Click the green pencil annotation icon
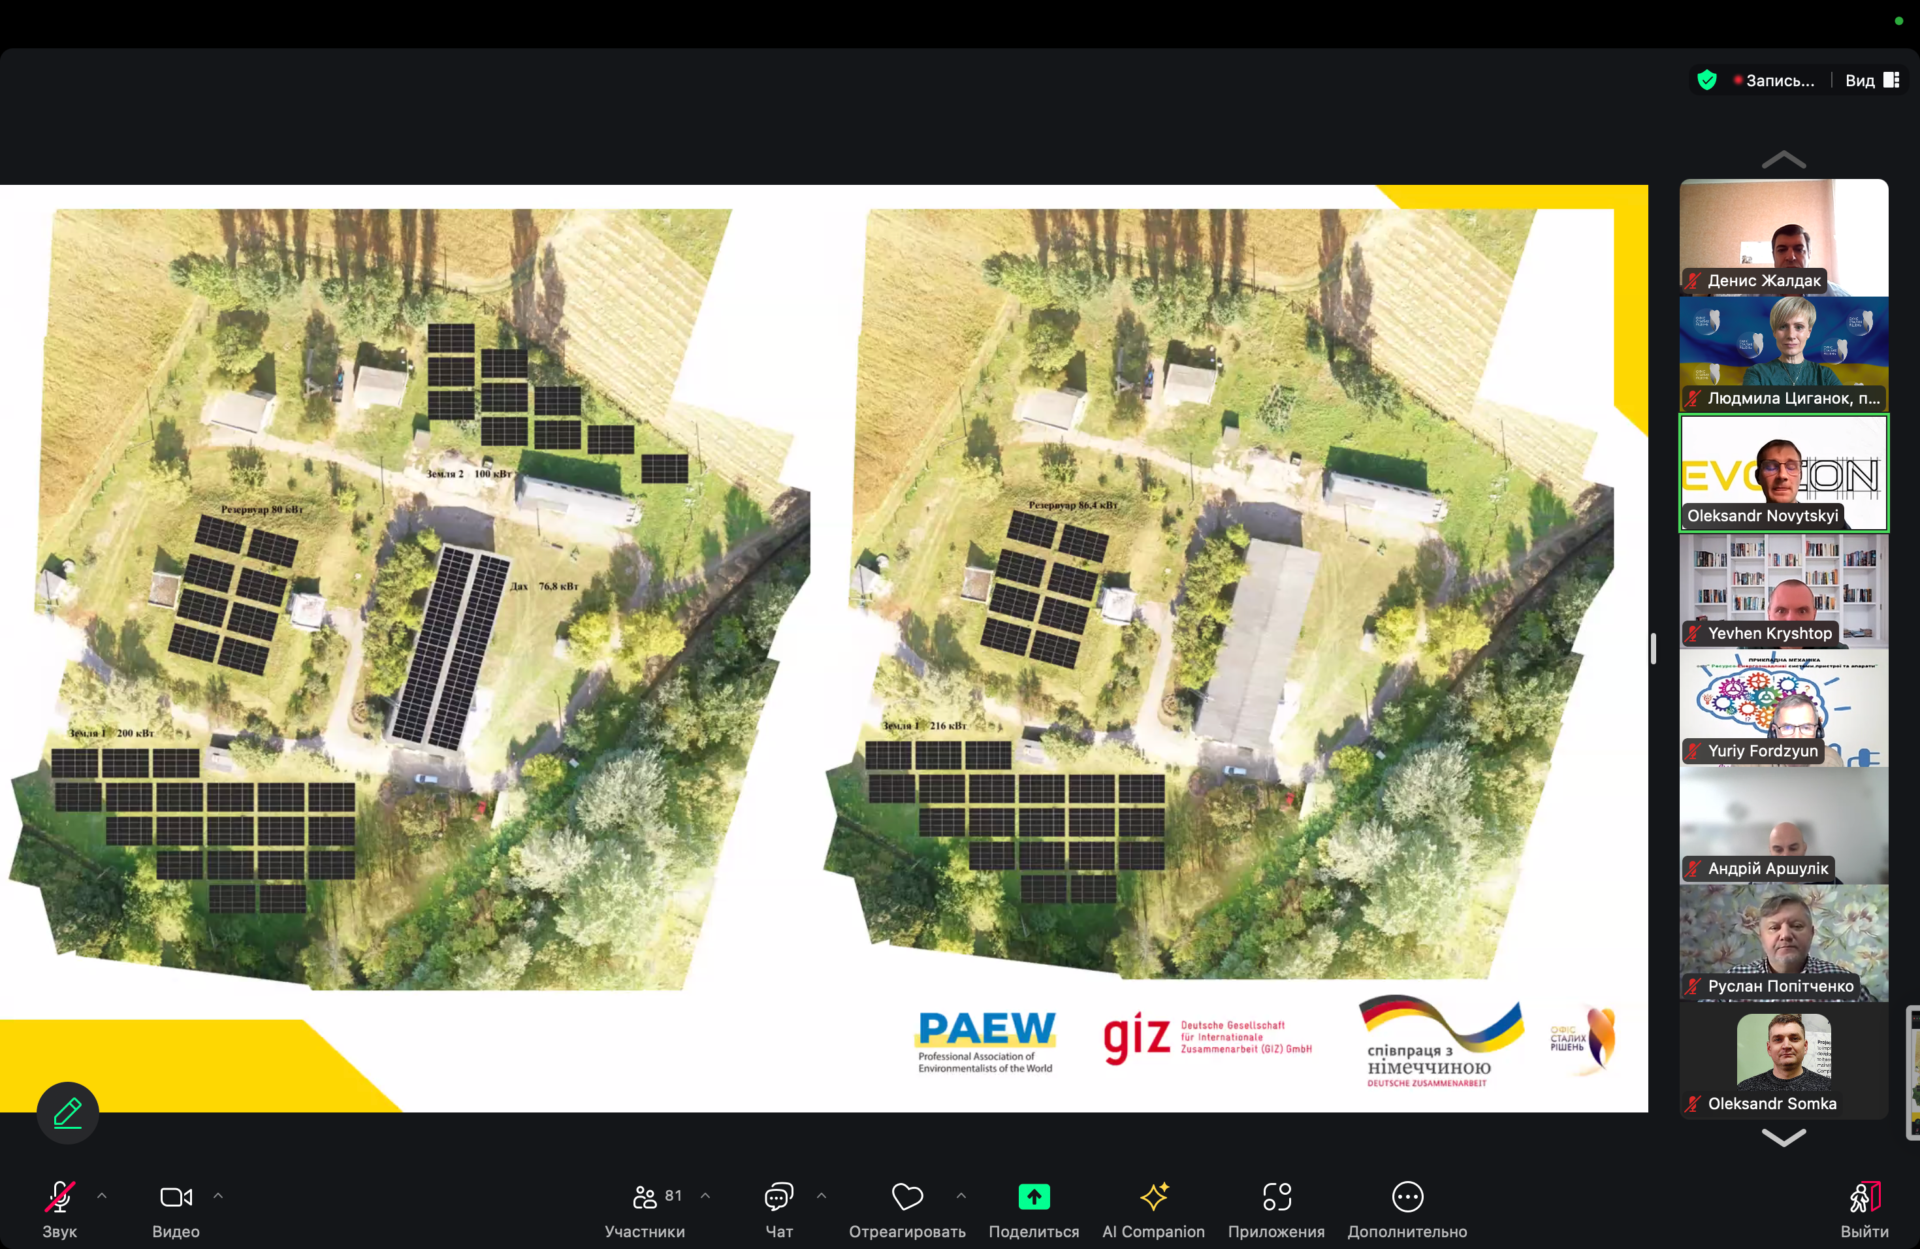This screenshot has width=1920, height=1249. pyautogui.click(x=67, y=1112)
